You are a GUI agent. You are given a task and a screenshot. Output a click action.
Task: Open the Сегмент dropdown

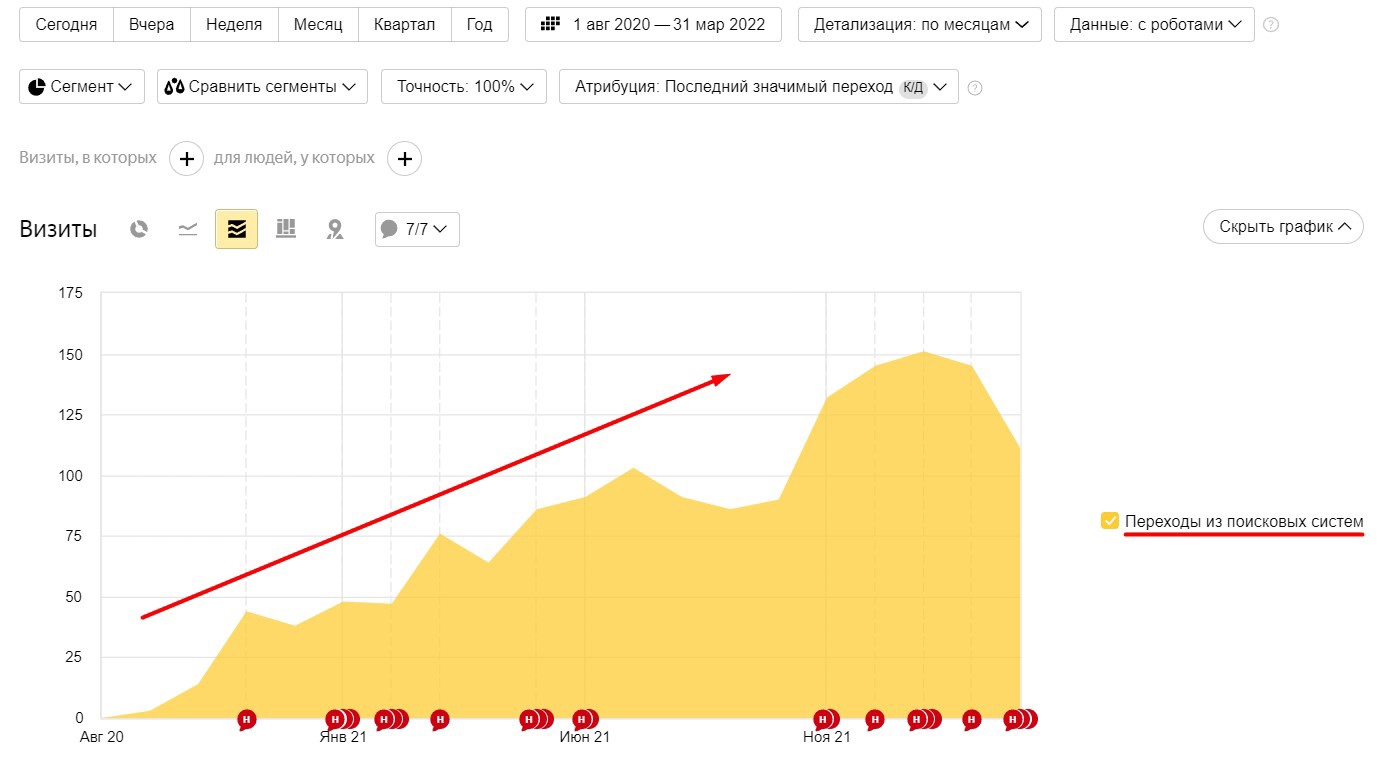(82, 86)
